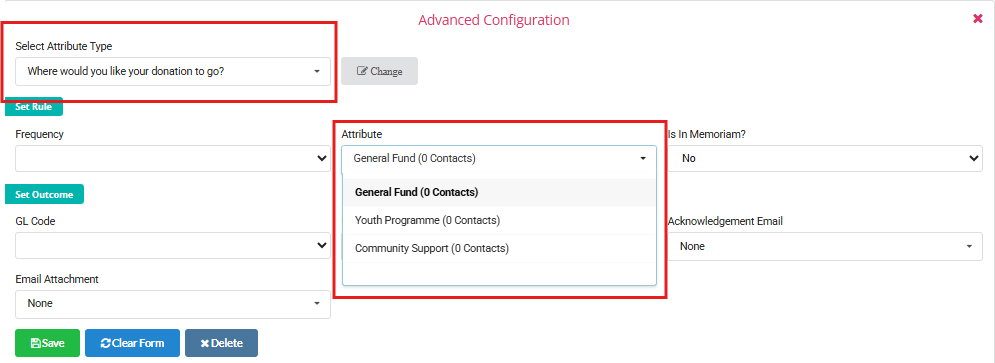Save the configuration with the green button

point(48,343)
